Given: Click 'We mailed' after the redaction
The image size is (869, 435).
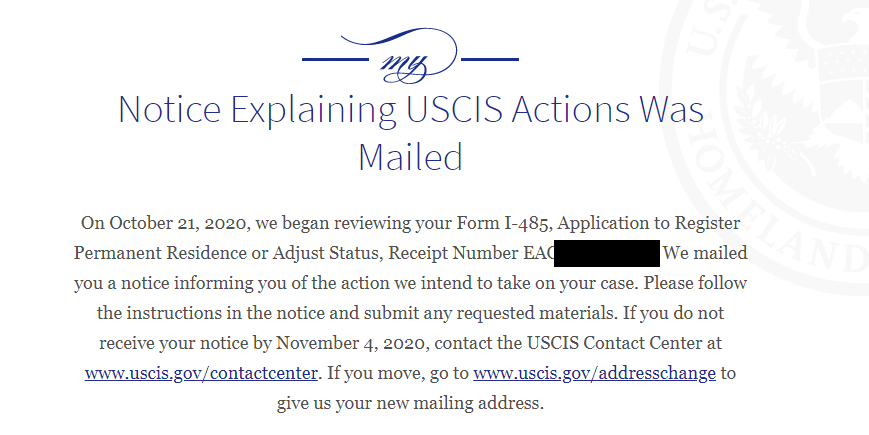Looking at the screenshot, I should [x=705, y=253].
